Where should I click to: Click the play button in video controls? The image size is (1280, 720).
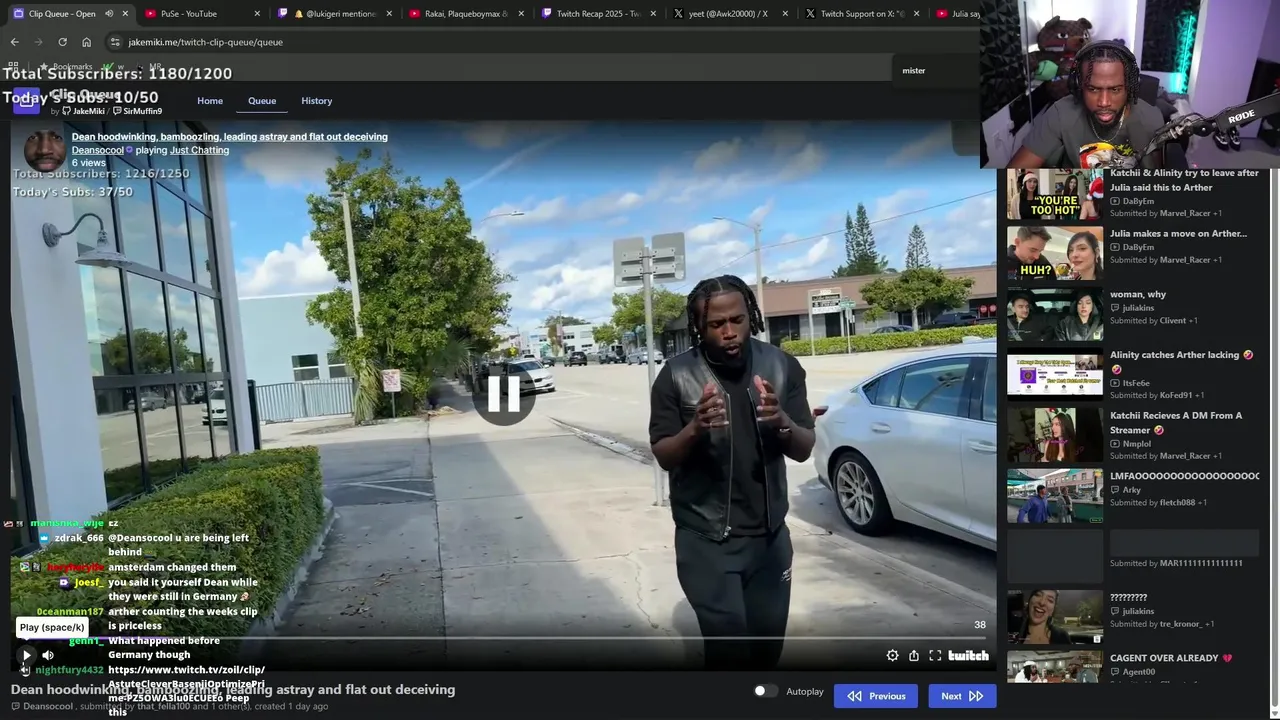(27, 655)
